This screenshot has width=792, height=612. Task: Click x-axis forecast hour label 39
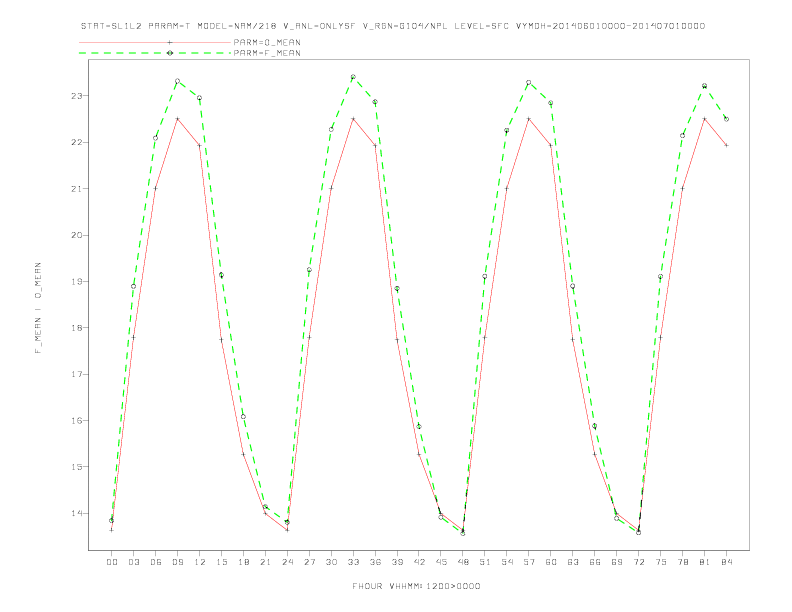click(397, 562)
